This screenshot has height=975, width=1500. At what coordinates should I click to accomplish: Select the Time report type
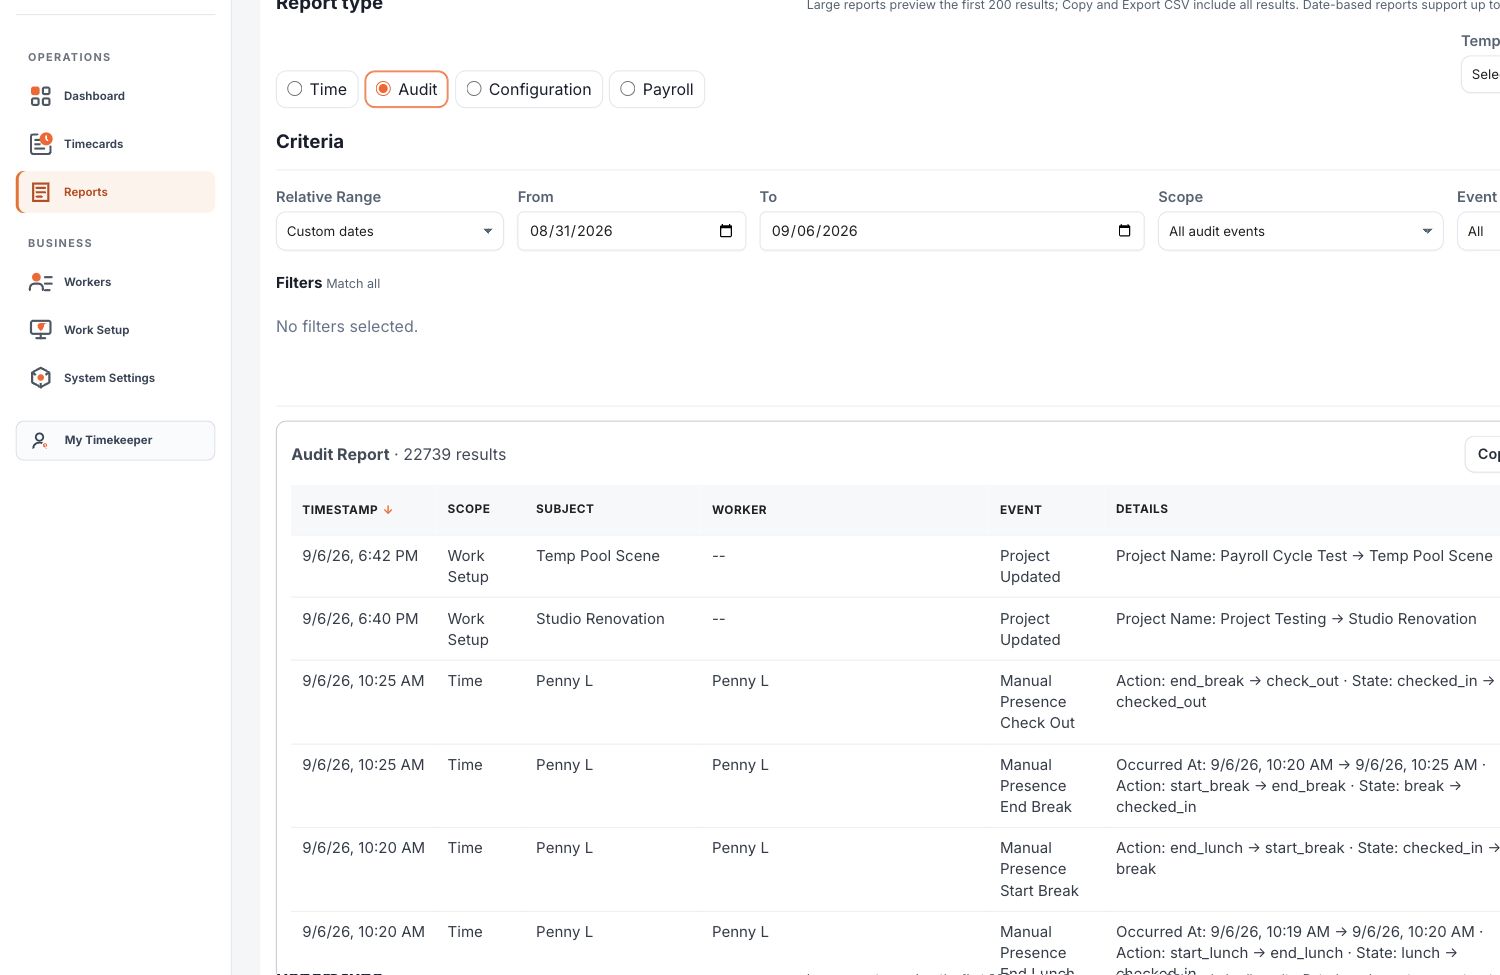click(317, 89)
